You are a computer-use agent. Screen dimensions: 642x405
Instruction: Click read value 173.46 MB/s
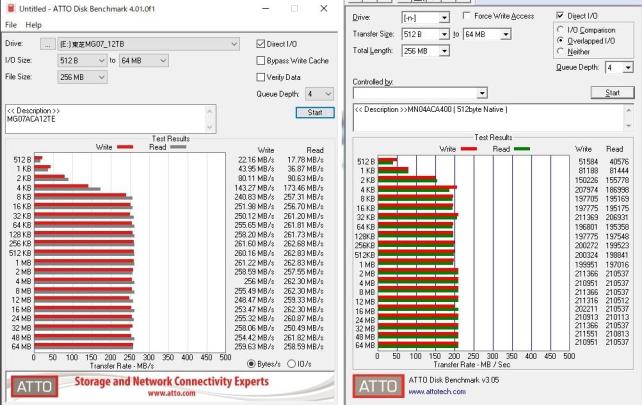(x=303, y=188)
